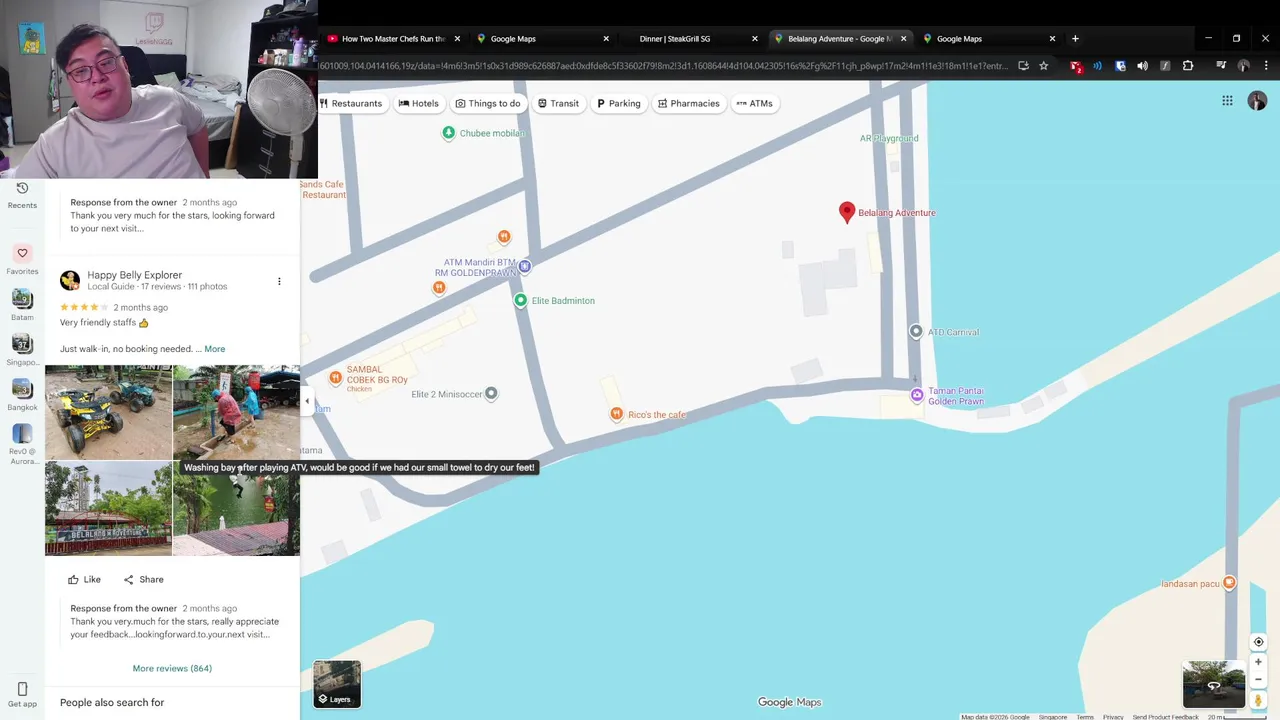Image resolution: width=1280 pixels, height=720 pixels.
Task: Open Favorites heart in sidebar
Action: (x=22, y=260)
